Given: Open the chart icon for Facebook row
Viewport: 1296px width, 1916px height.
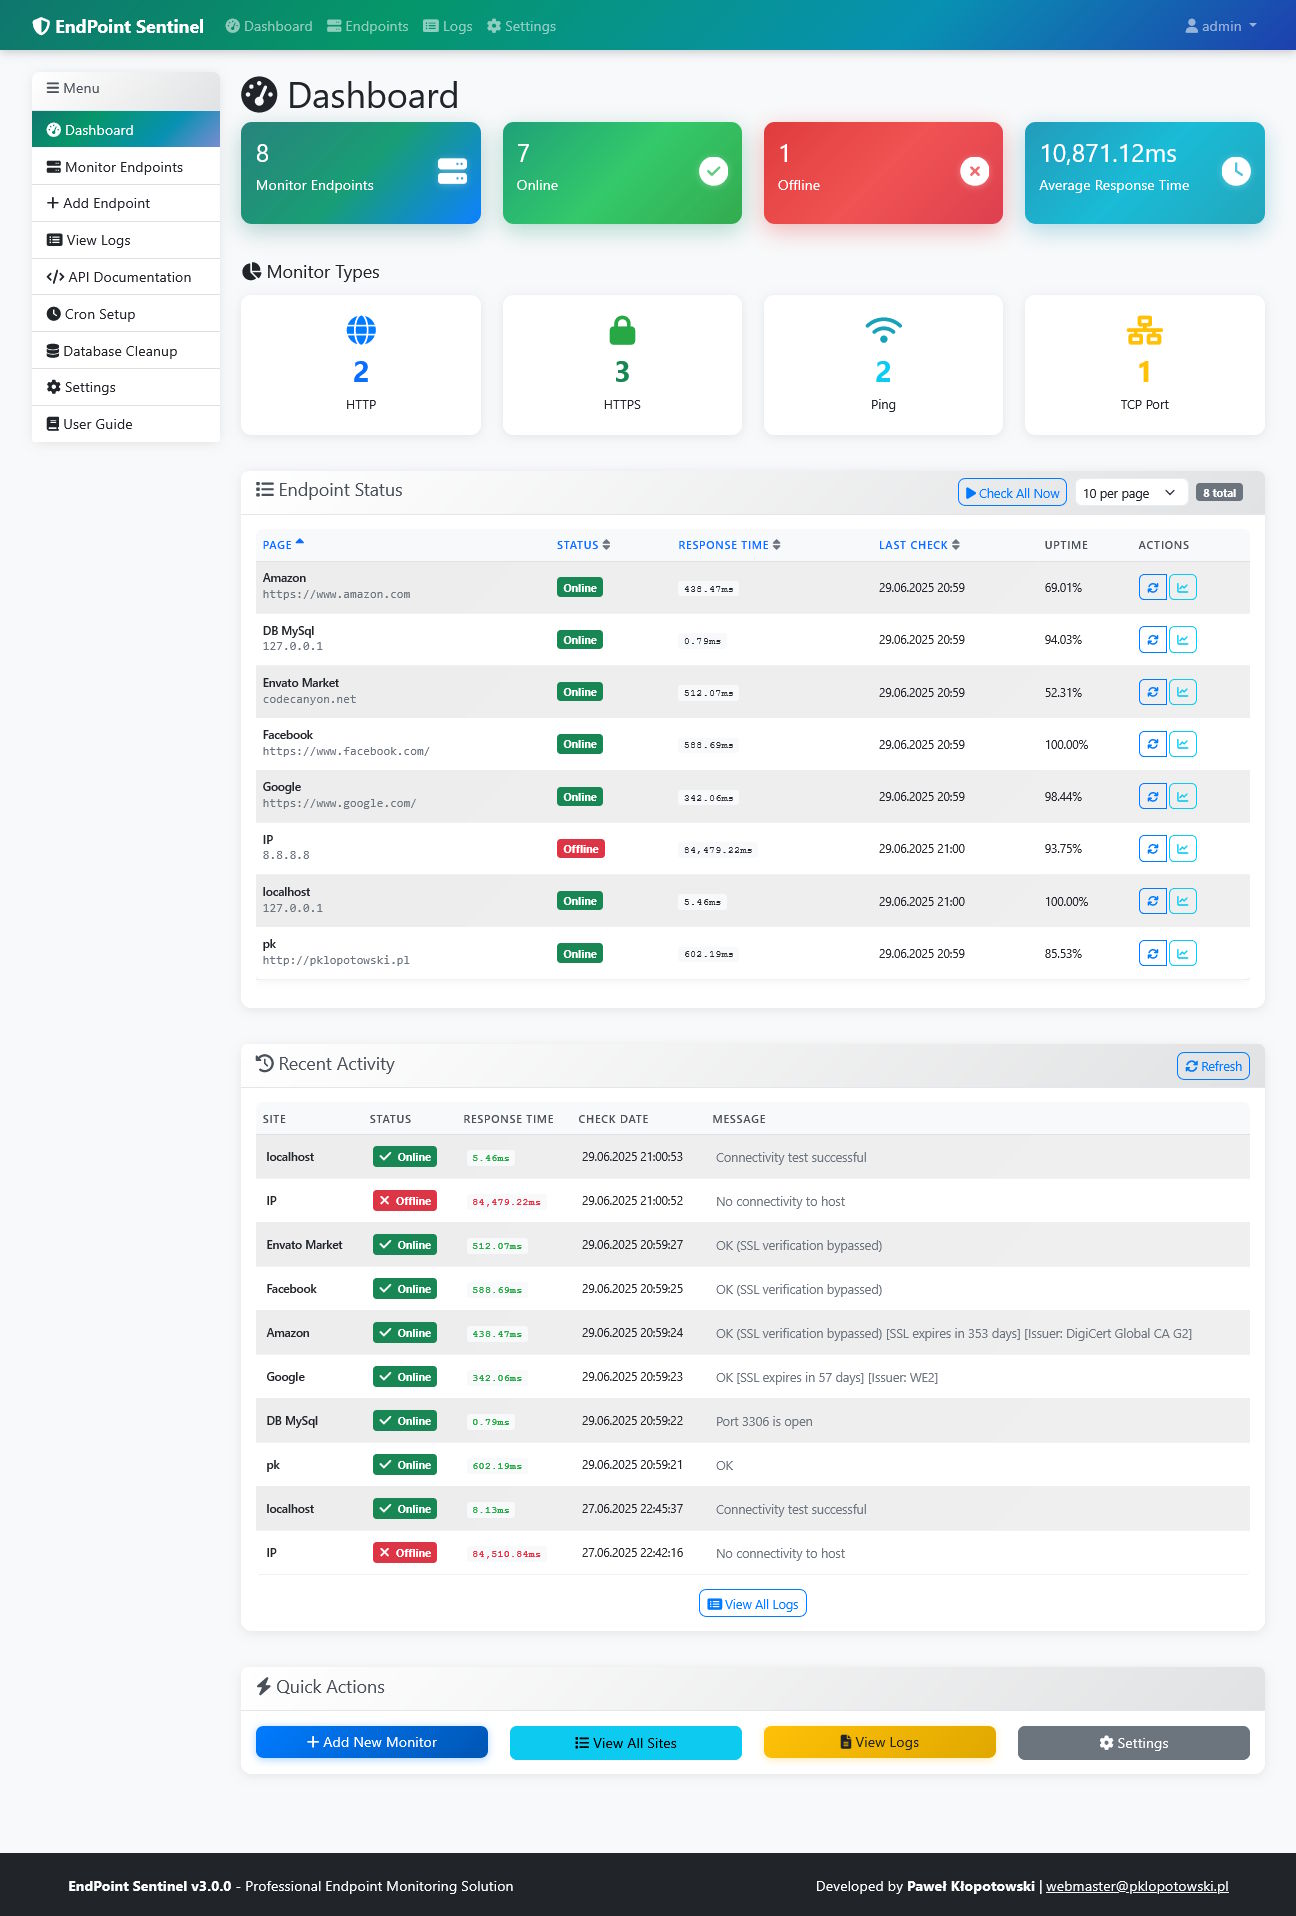Looking at the screenshot, I should point(1183,744).
